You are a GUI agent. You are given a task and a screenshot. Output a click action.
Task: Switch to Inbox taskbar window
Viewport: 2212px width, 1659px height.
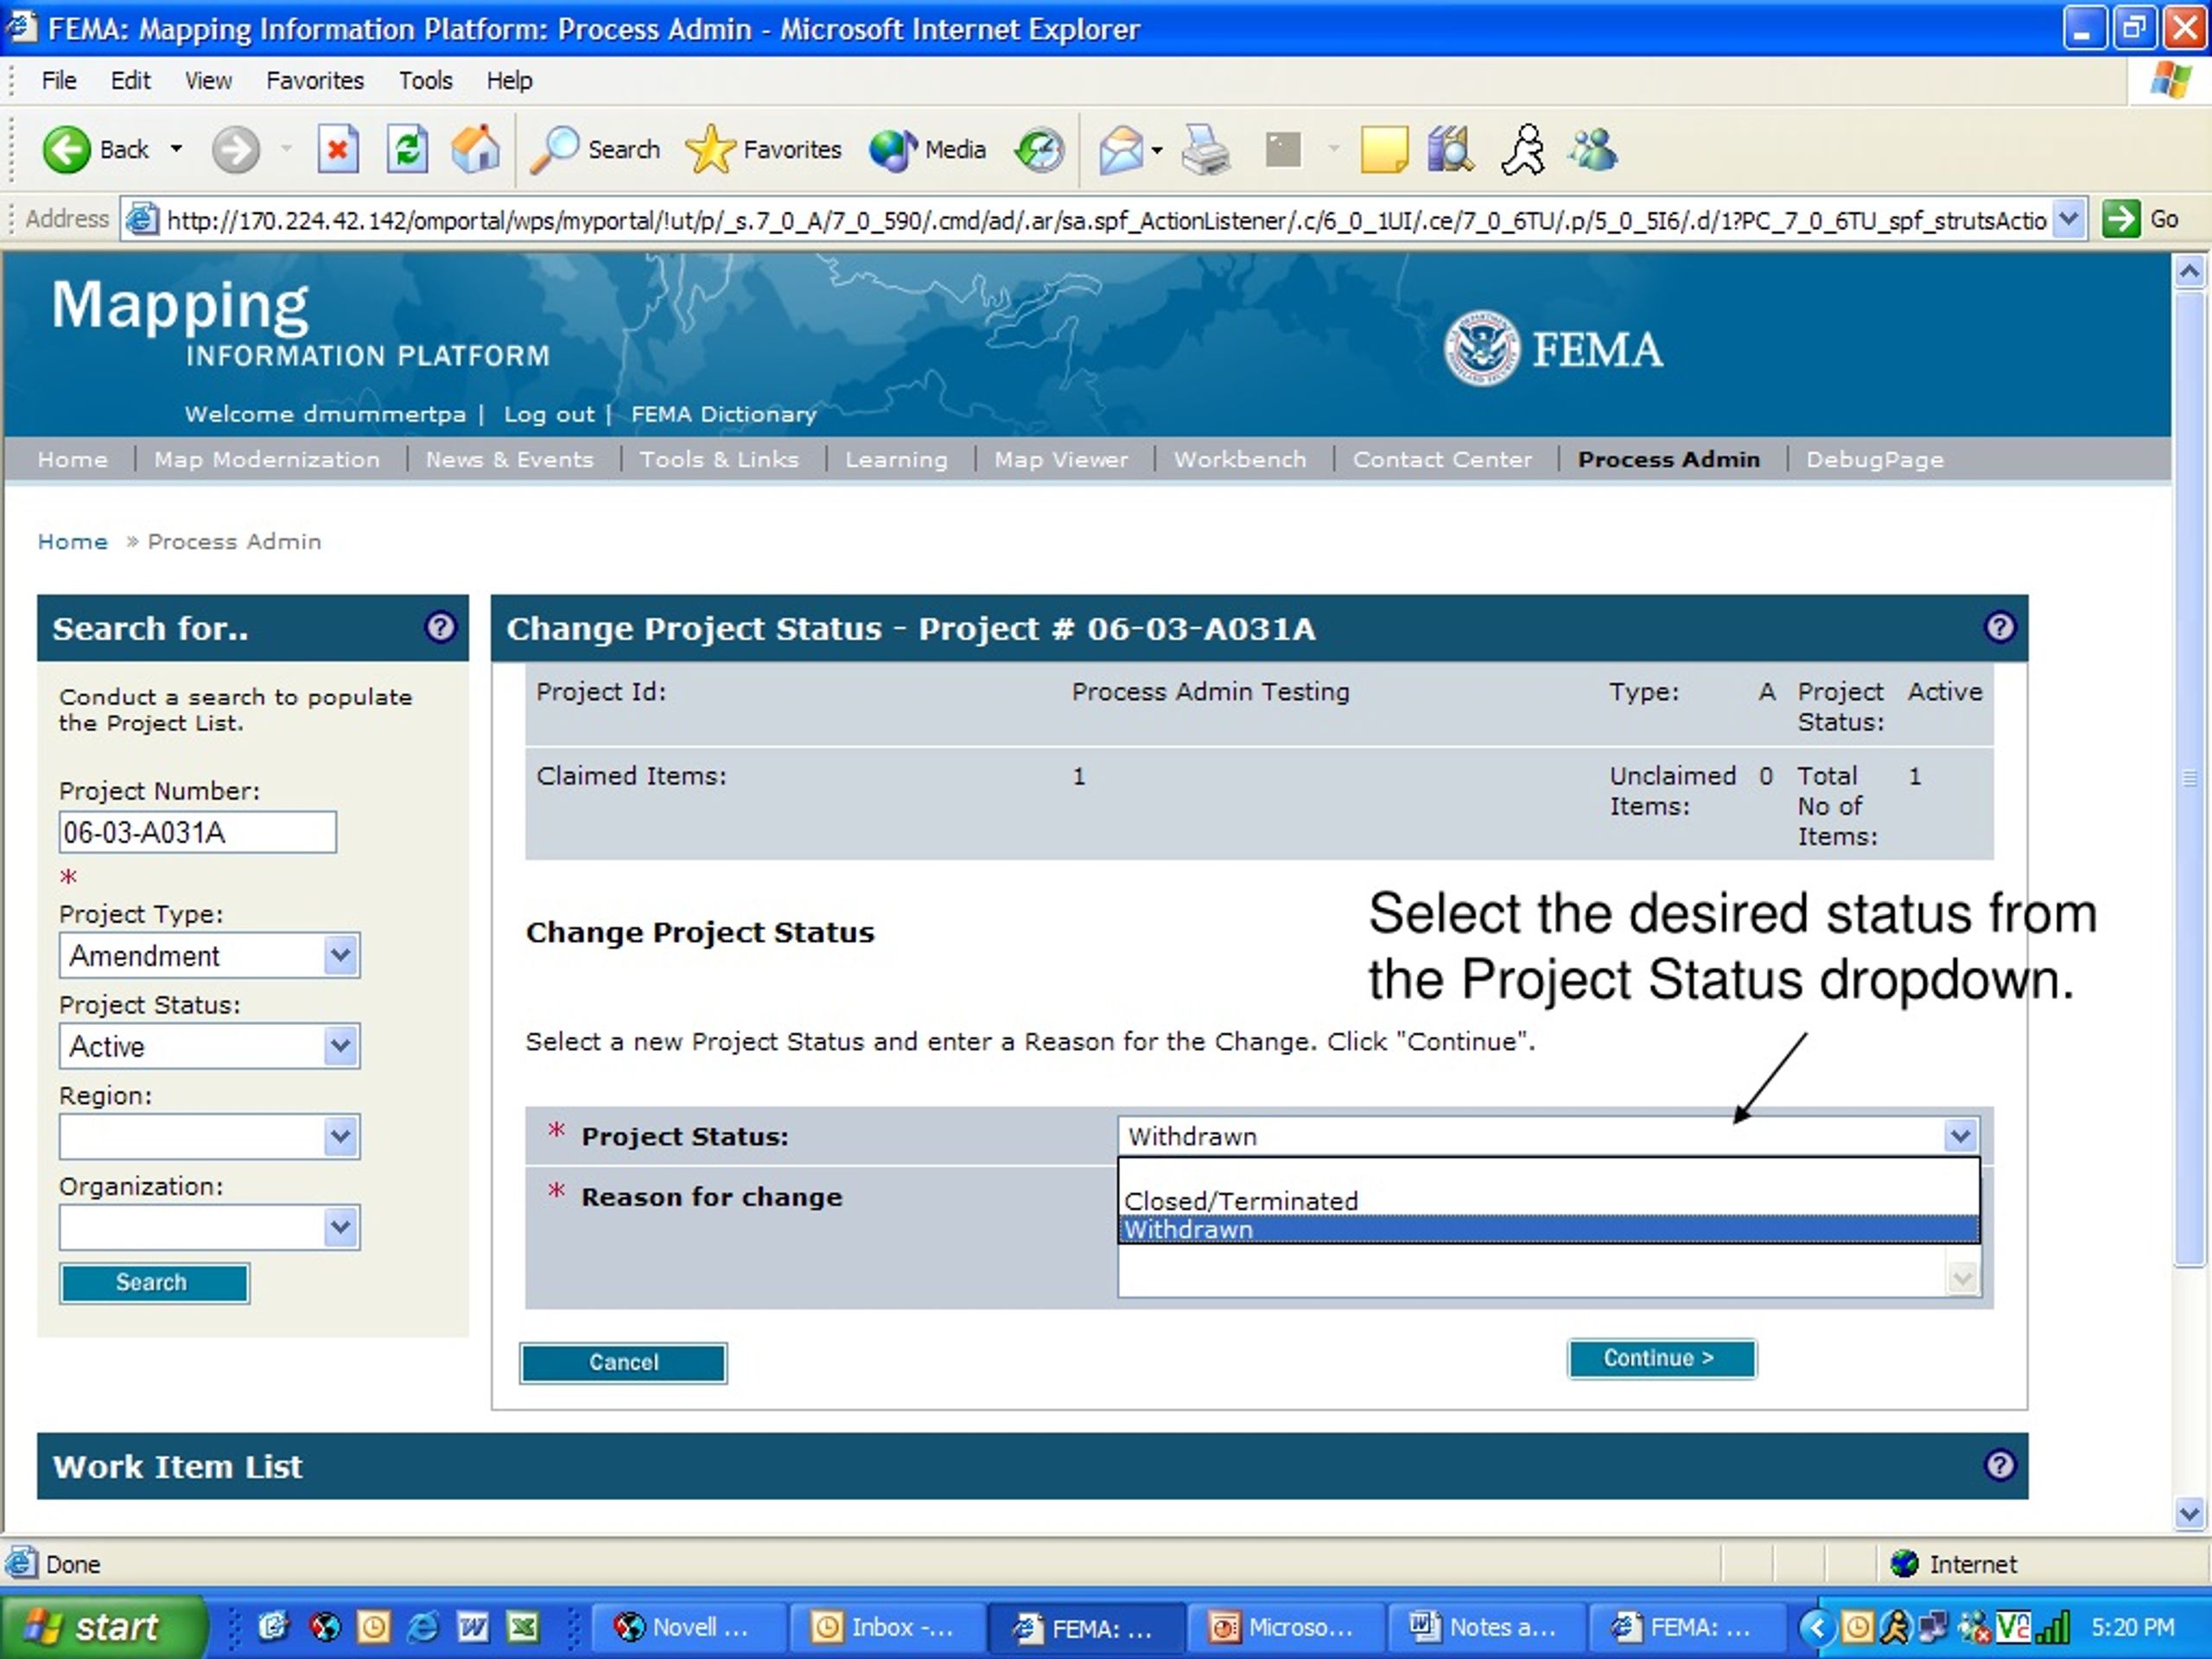pos(888,1627)
